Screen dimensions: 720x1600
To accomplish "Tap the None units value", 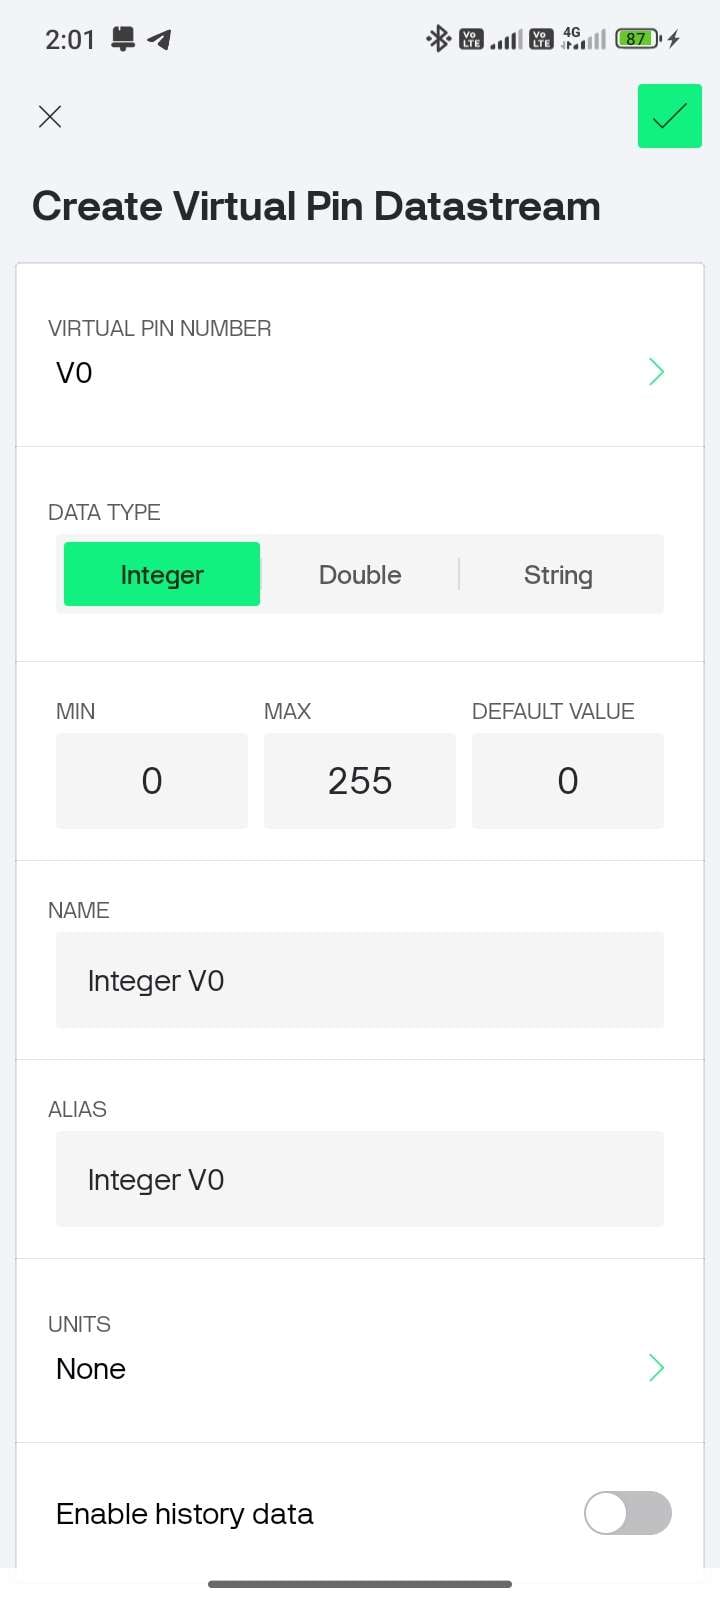I will 91,1369.
